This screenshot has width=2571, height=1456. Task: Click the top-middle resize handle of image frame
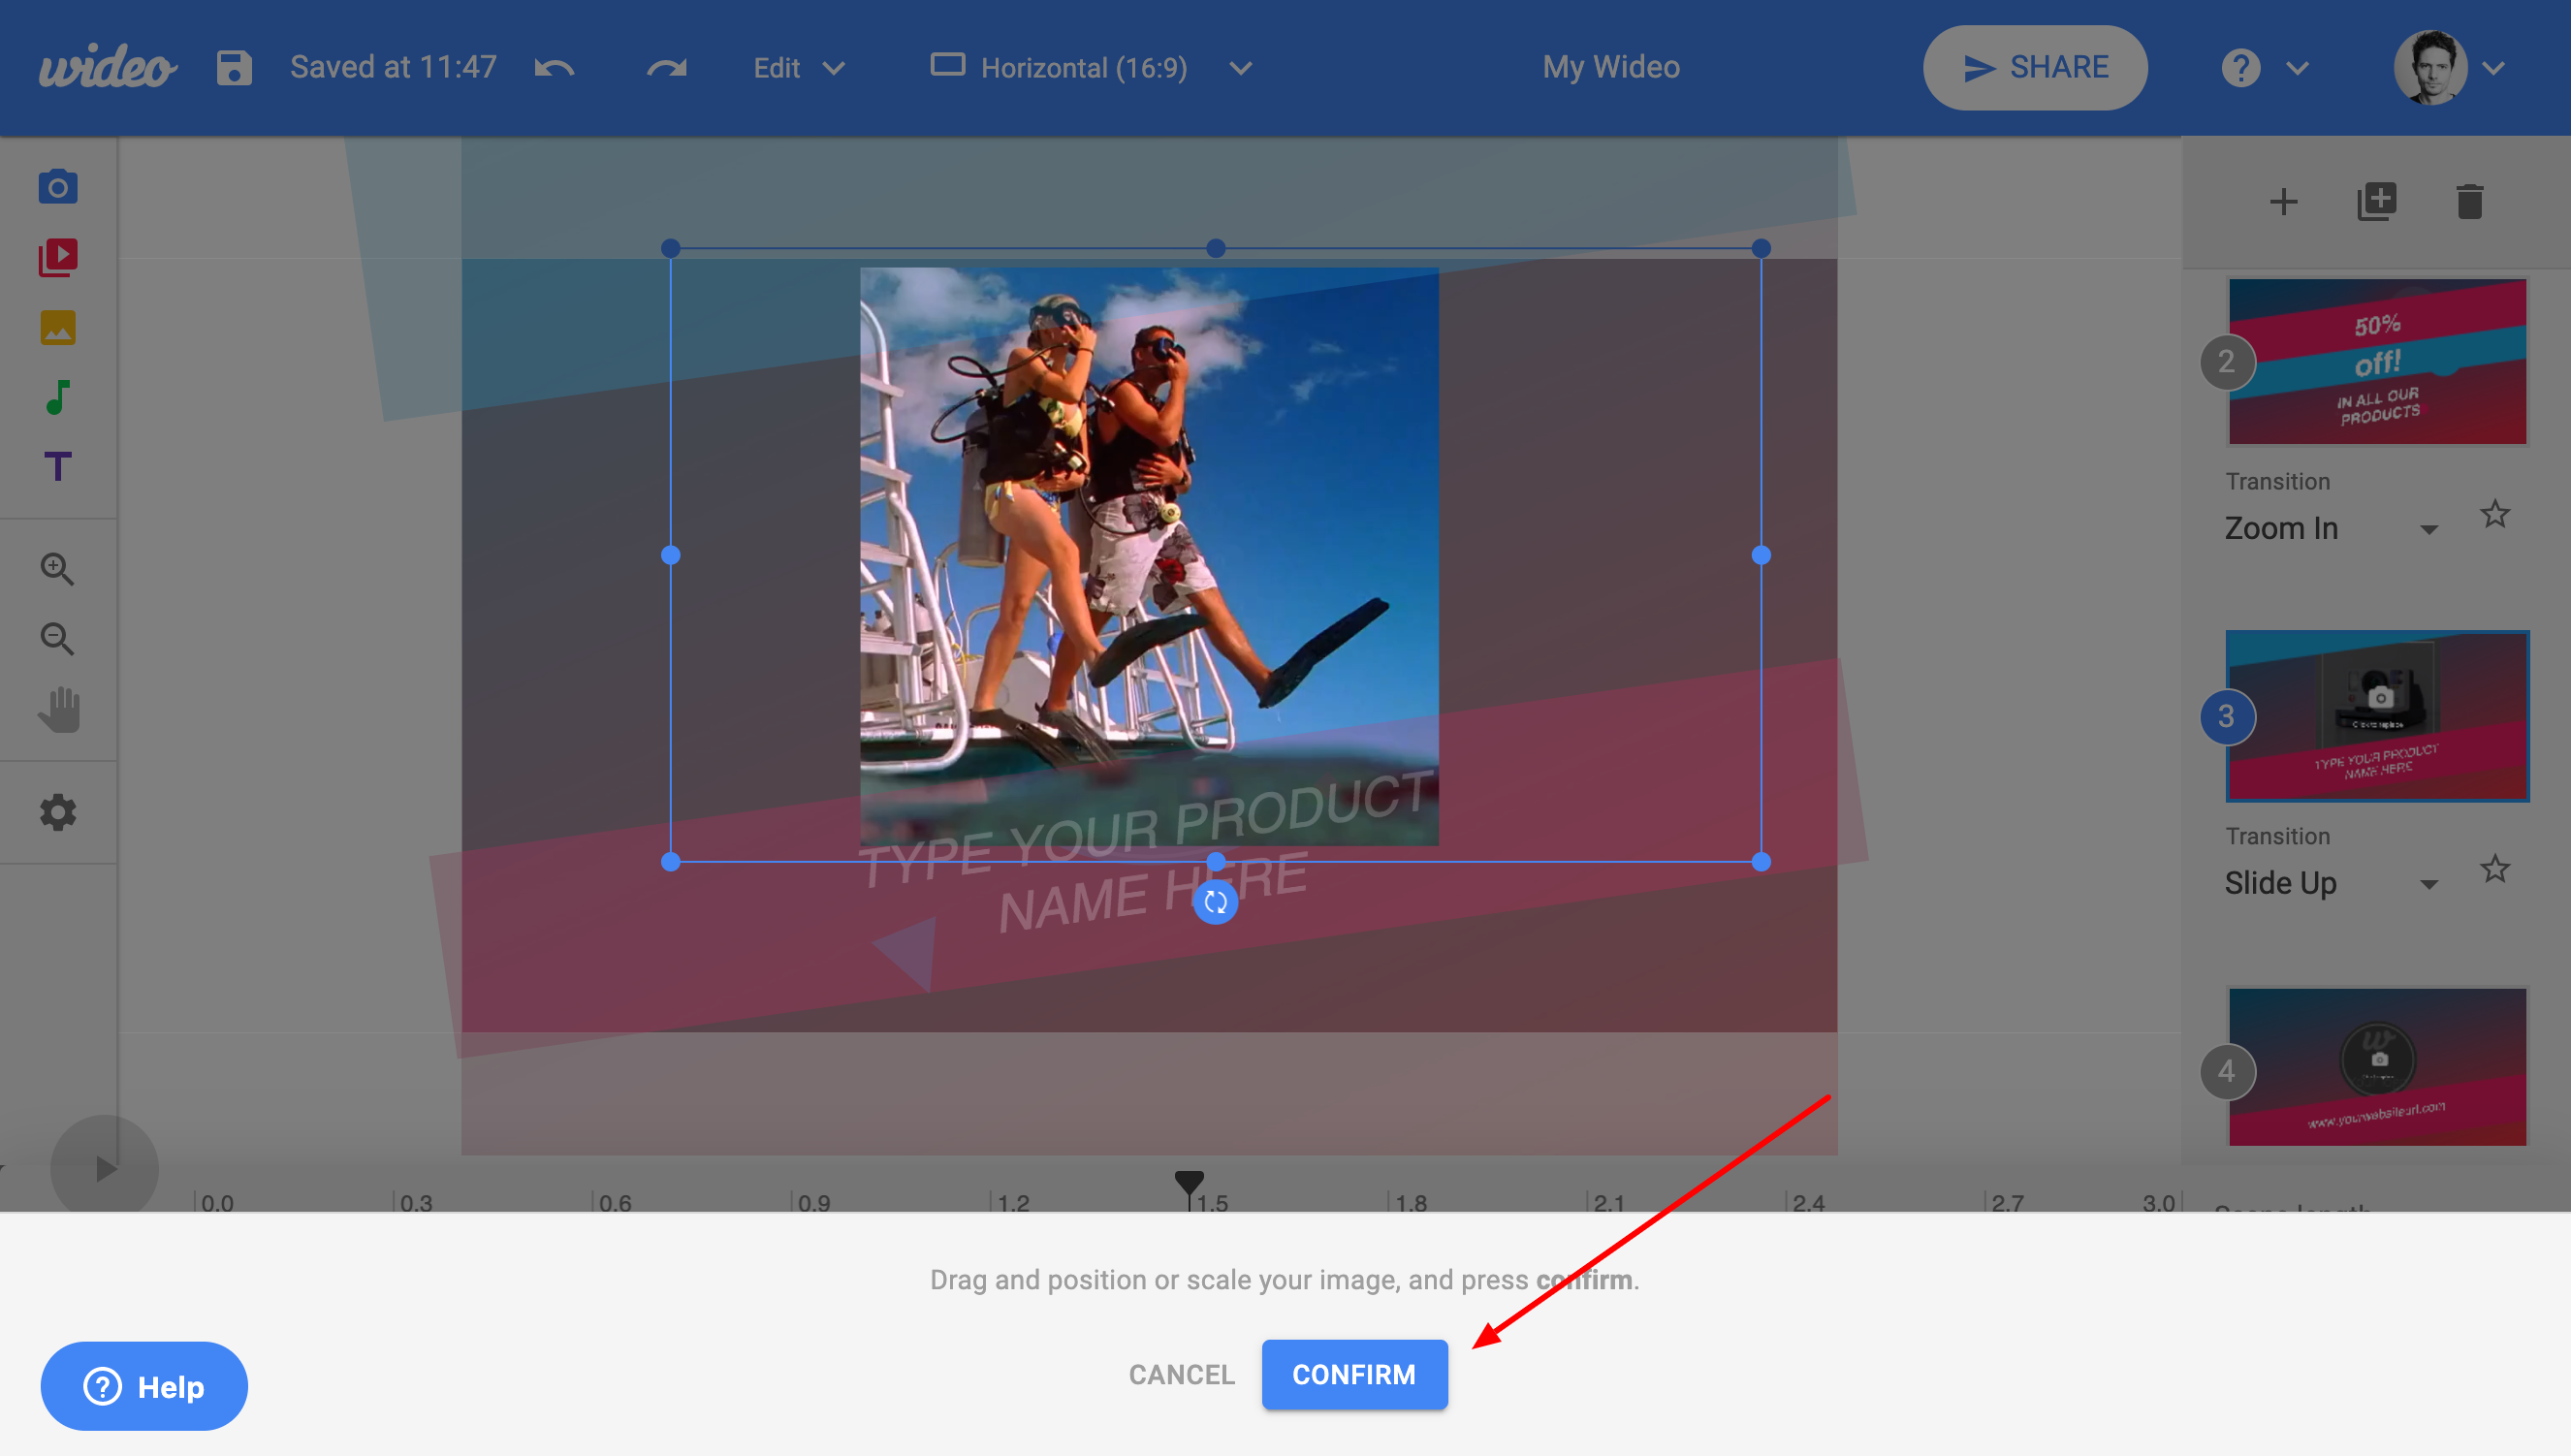click(x=1215, y=248)
